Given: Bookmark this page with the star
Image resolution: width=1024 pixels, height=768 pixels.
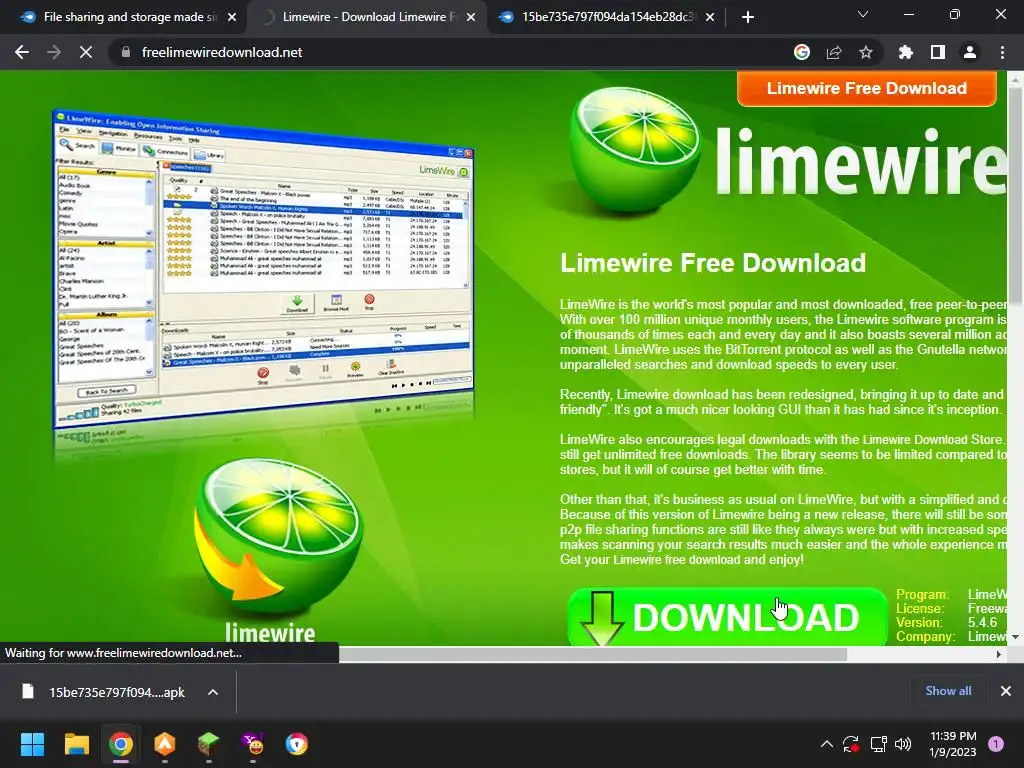Looking at the screenshot, I should coord(866,52).
